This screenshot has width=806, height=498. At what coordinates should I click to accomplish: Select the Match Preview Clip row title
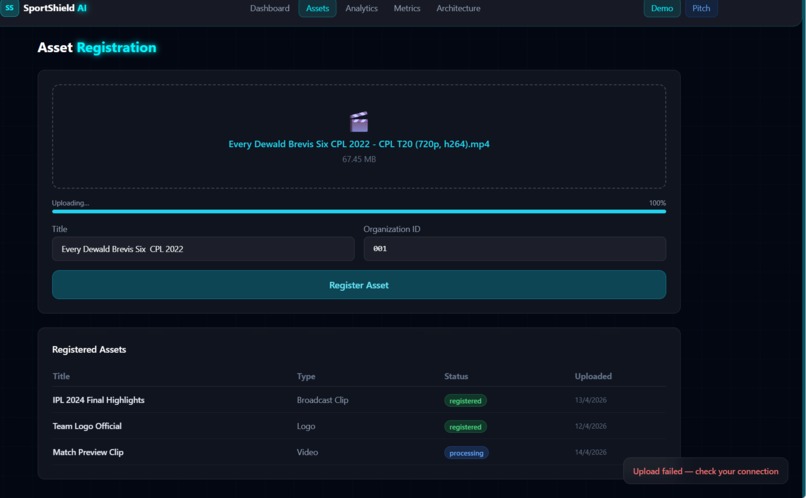(x=88, y=452)
